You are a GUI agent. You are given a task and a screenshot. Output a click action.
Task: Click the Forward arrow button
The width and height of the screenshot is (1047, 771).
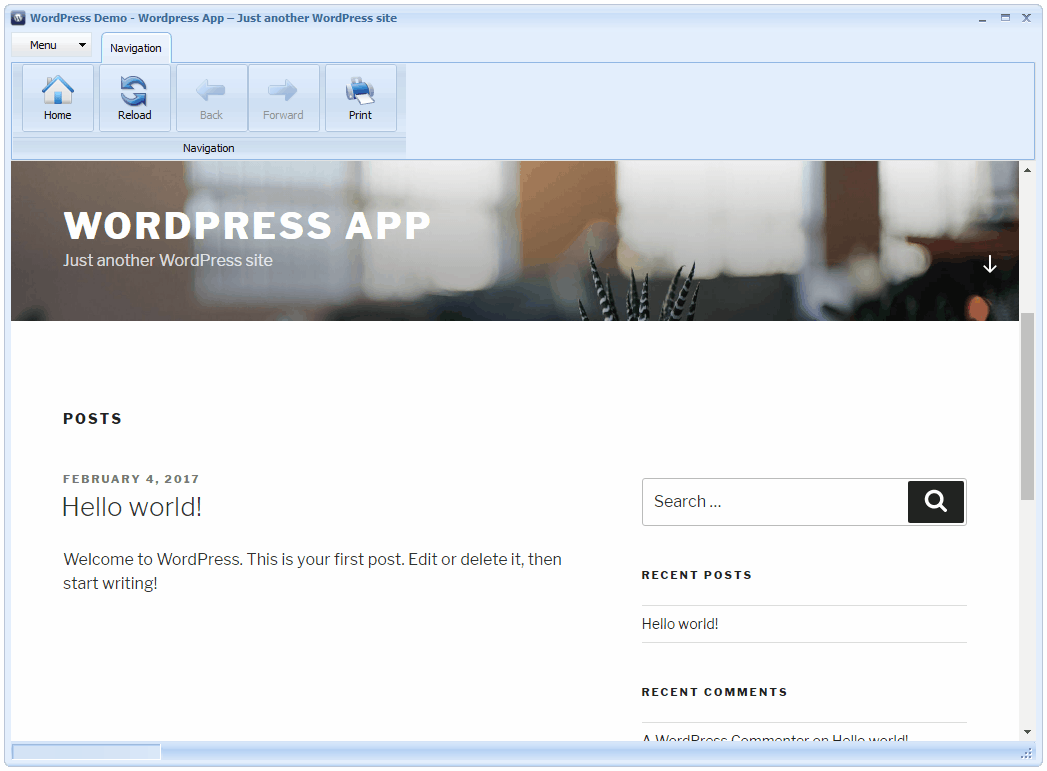[x=283, y=98]
